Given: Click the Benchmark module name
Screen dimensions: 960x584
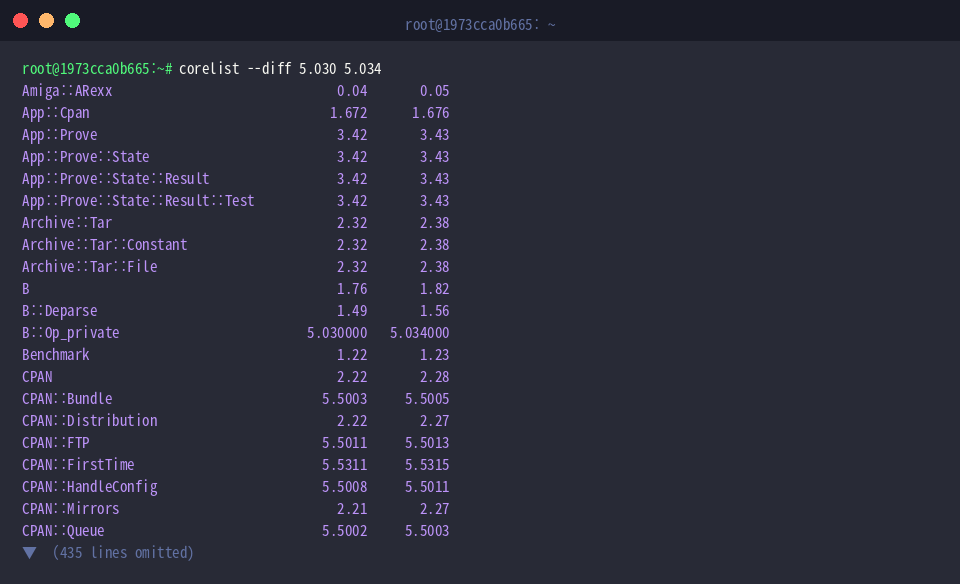Looking at the screenshot, I should pyautogui.click(x=56, y=355).
